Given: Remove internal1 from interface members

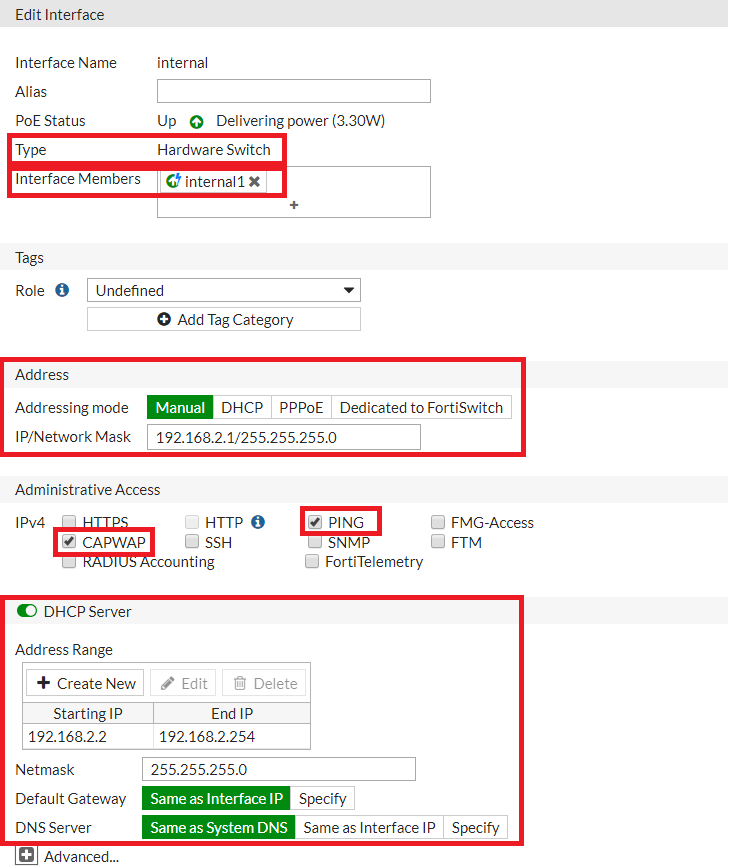Looking at the screenshot, I should 254,182.
